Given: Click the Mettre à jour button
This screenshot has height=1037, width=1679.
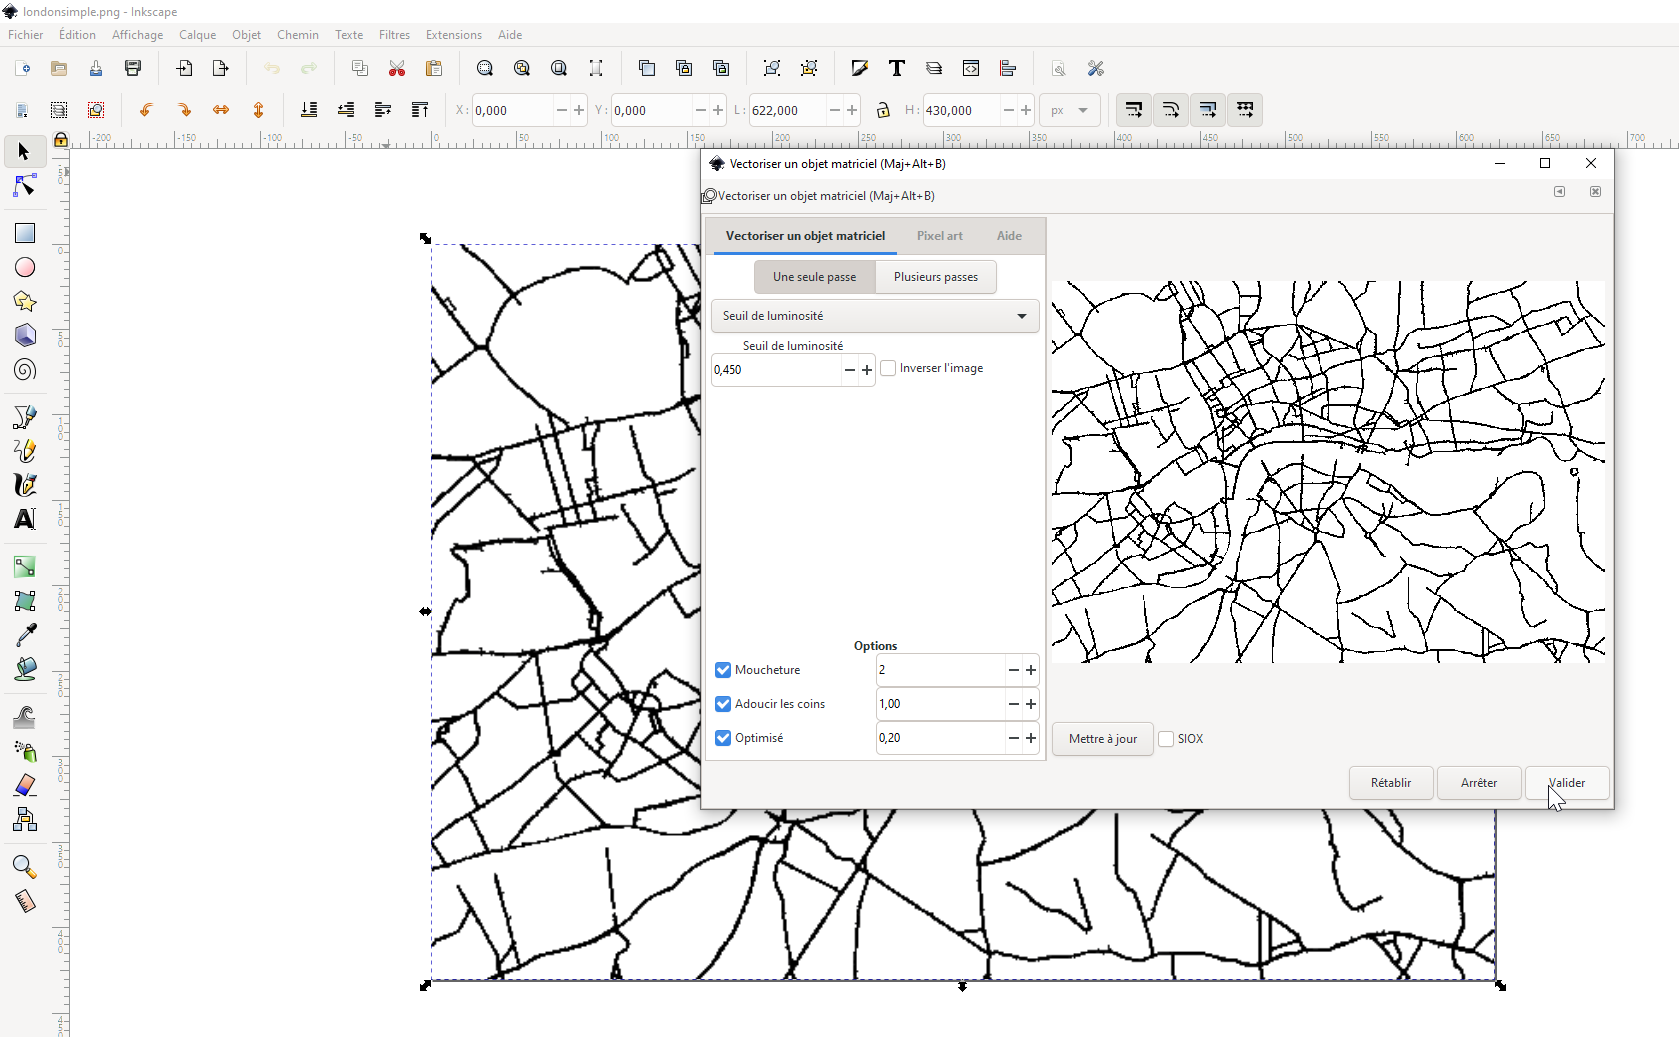Looking at the screenshot, I should pos(1103,739).
